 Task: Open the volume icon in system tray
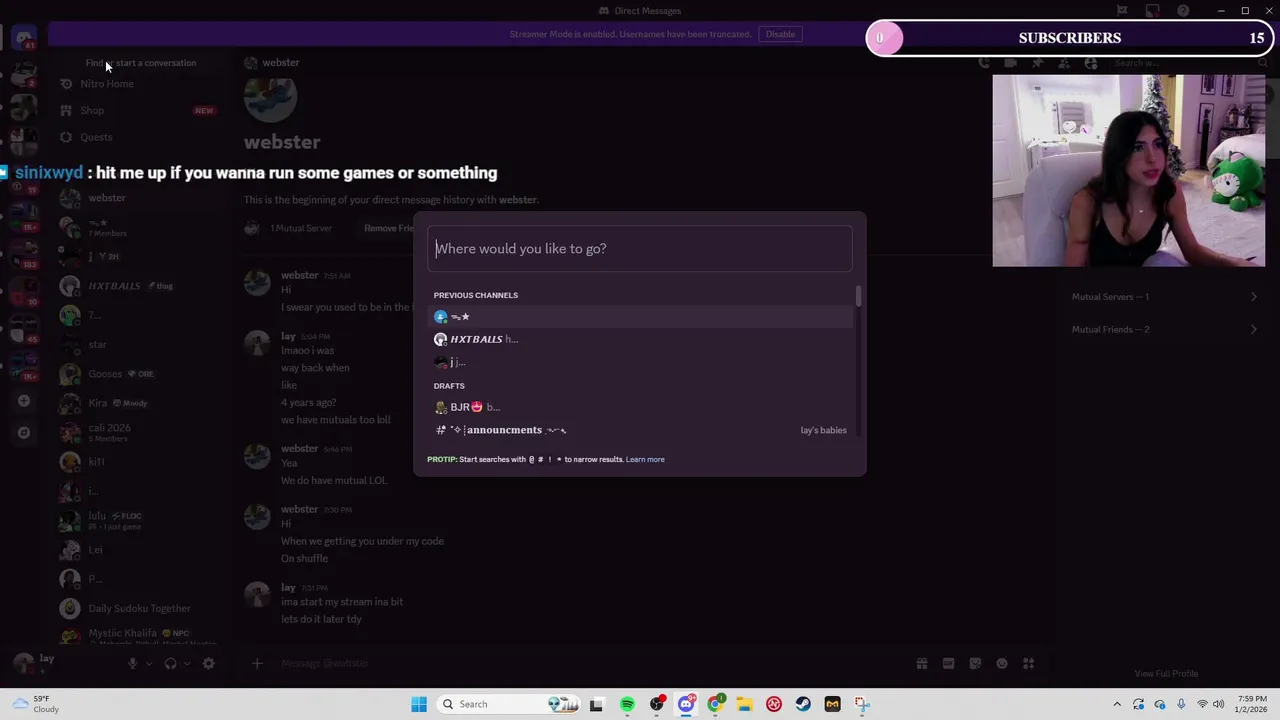point(1219,704)
